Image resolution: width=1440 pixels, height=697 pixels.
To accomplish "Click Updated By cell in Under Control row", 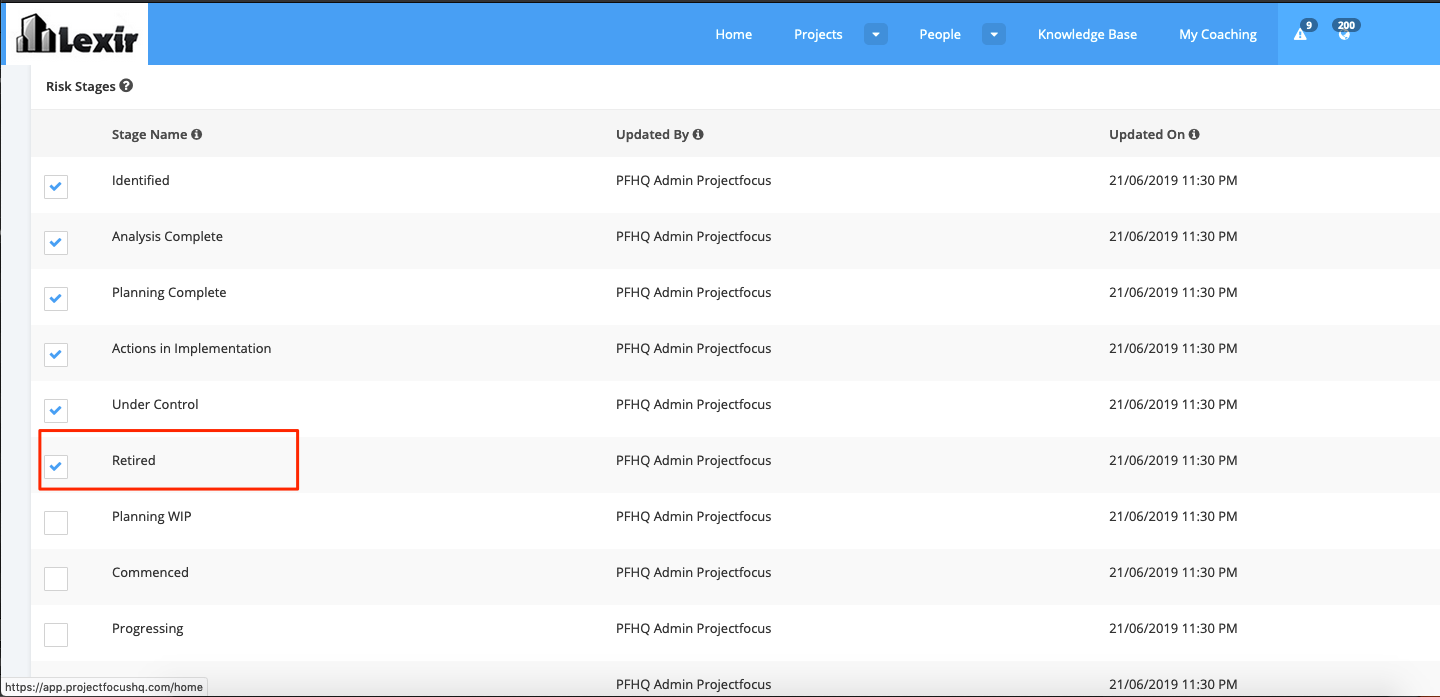I will tap(693, 404).
